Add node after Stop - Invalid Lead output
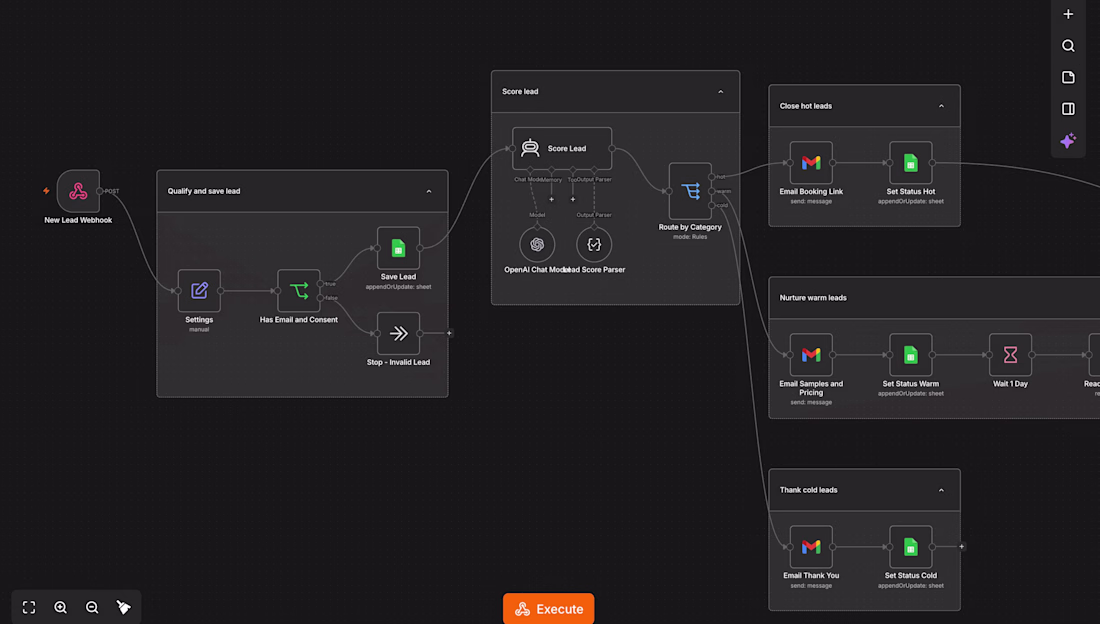The height and width of the screenshot is (624, 1100). (x=450, y=333)
